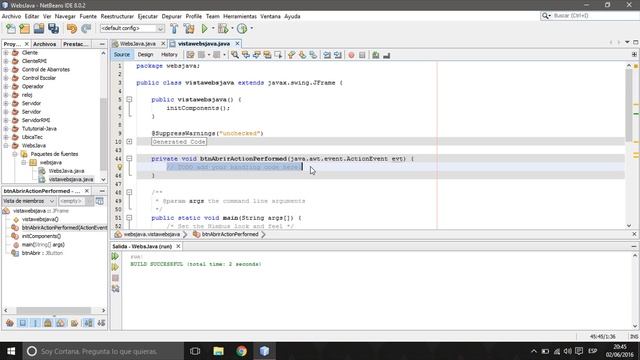Open Chrome from the Windows taskbar

(x=241, y=351)
